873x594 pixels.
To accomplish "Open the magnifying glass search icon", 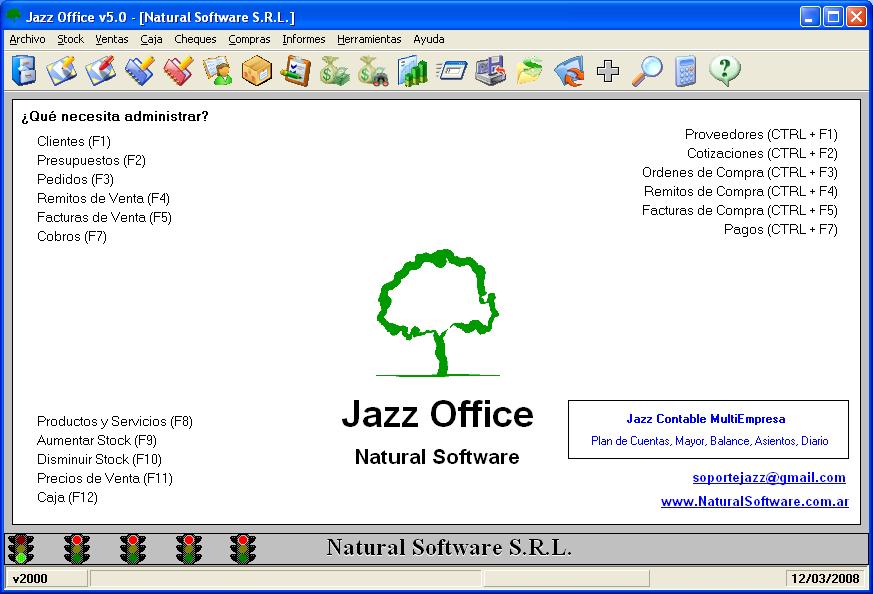I will (647, 71).
